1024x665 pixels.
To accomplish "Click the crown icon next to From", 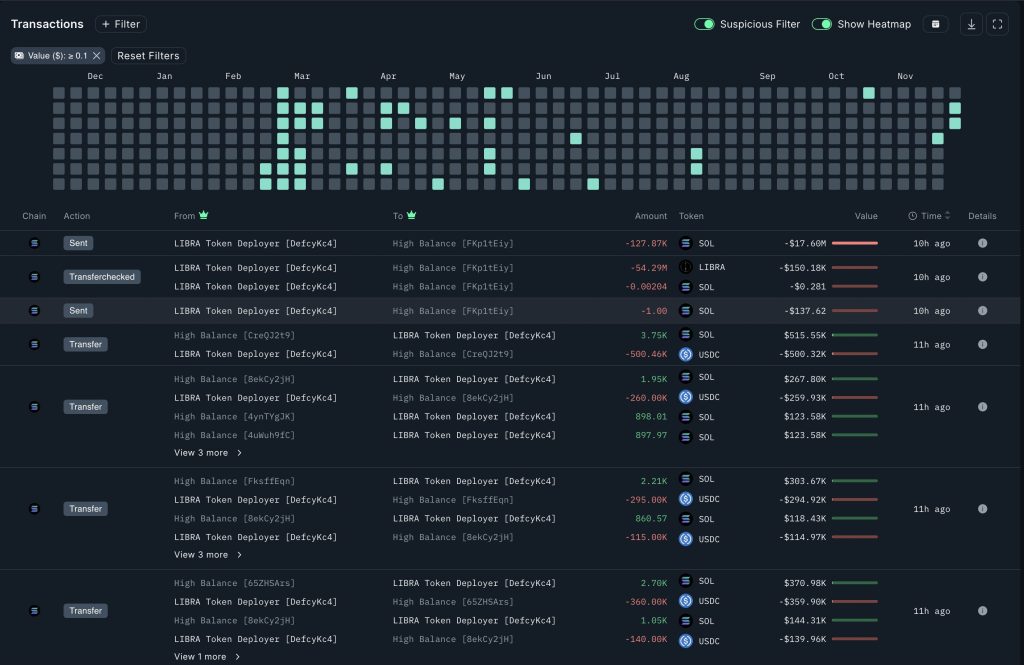I will 204,215.
